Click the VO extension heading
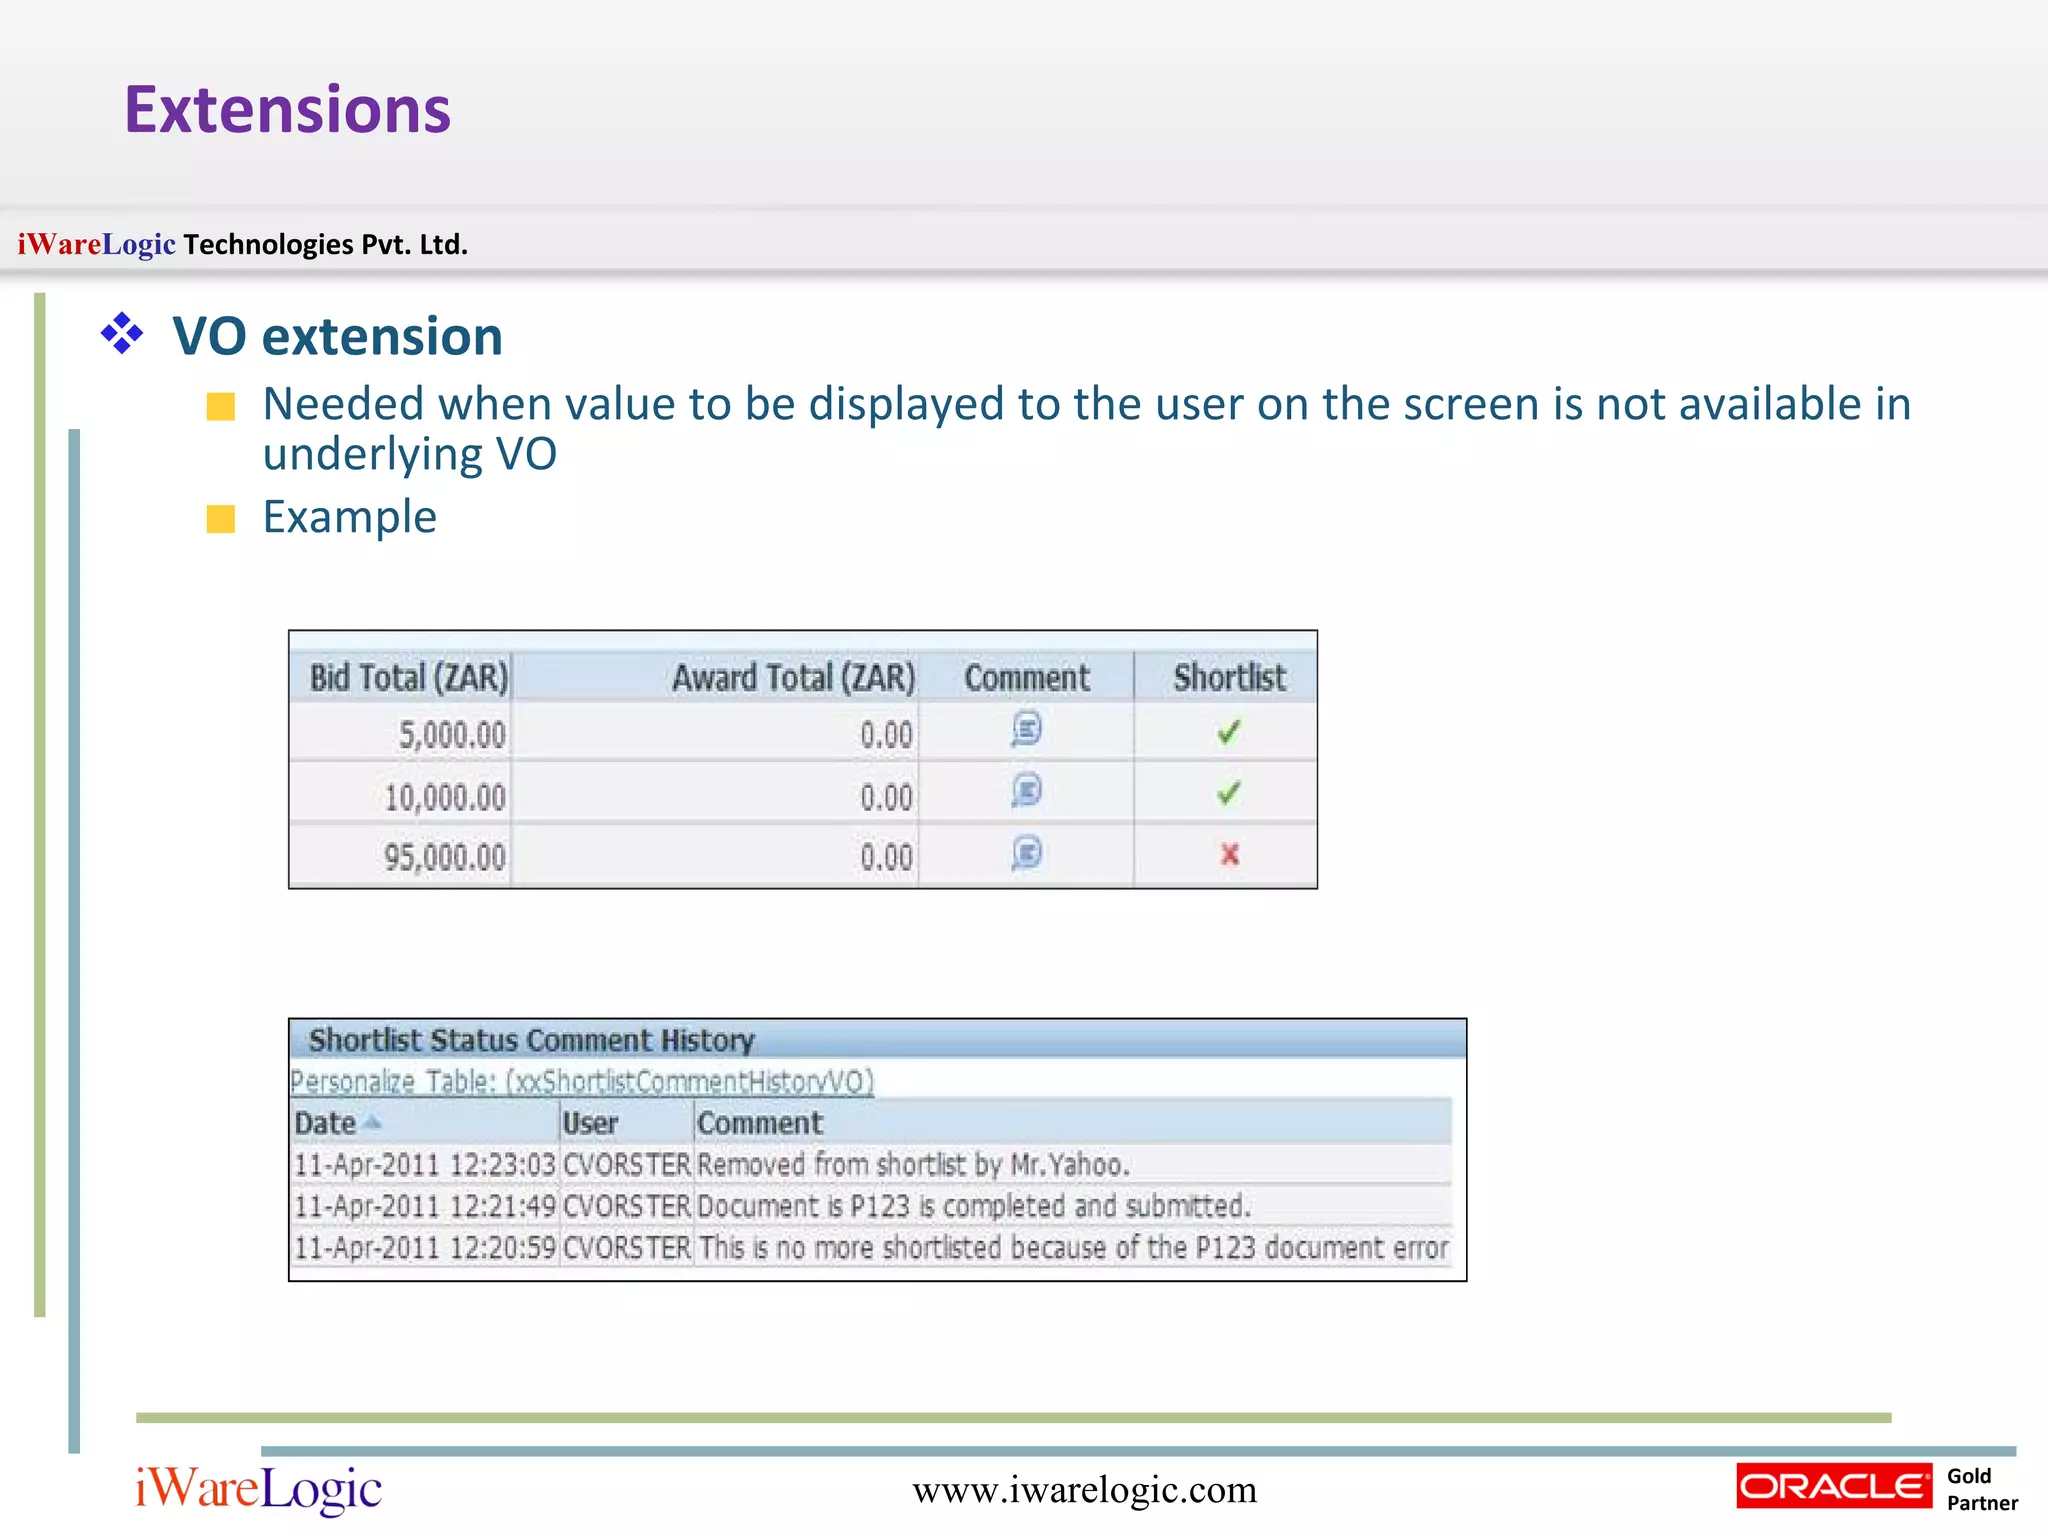 pos(337,336)
